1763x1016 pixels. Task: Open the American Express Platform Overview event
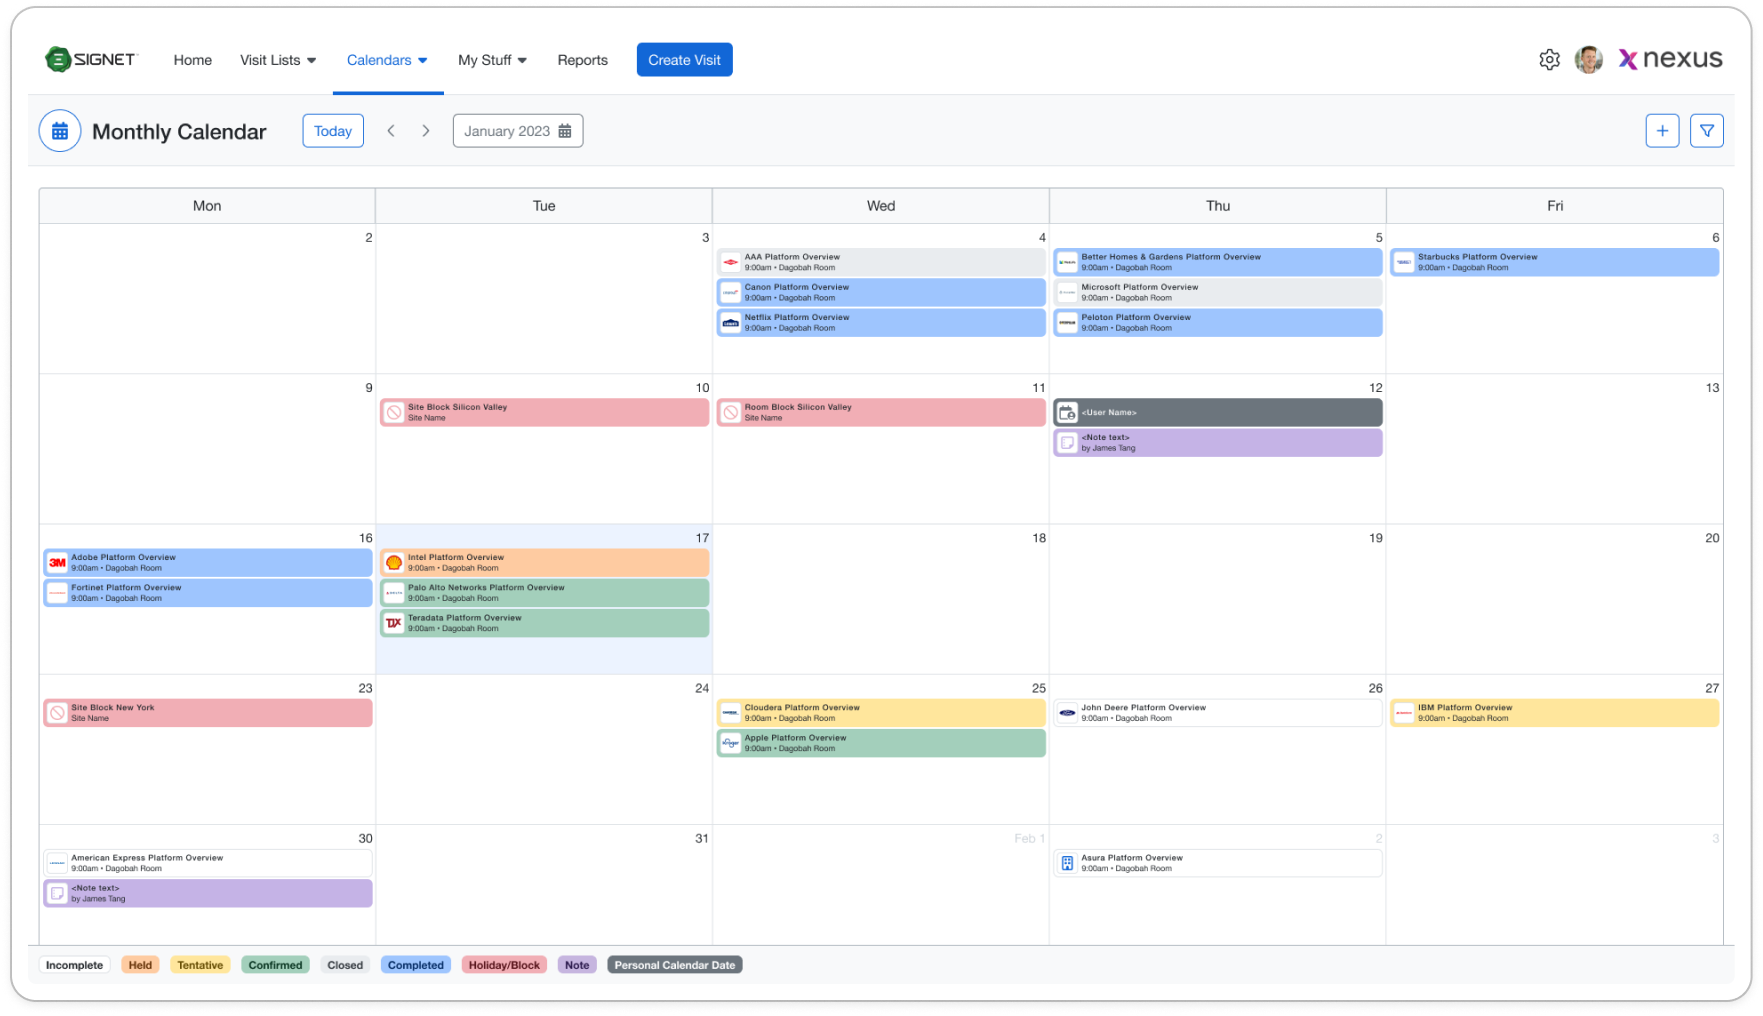coord(208,863)
